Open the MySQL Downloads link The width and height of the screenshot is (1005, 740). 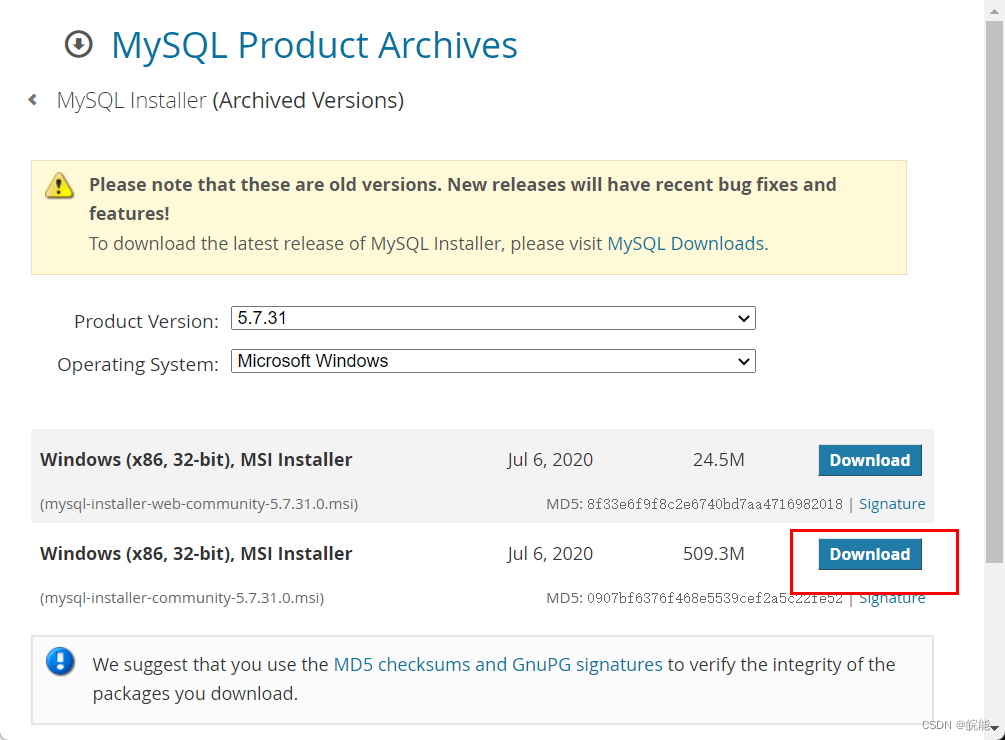(x=685, y=243)
